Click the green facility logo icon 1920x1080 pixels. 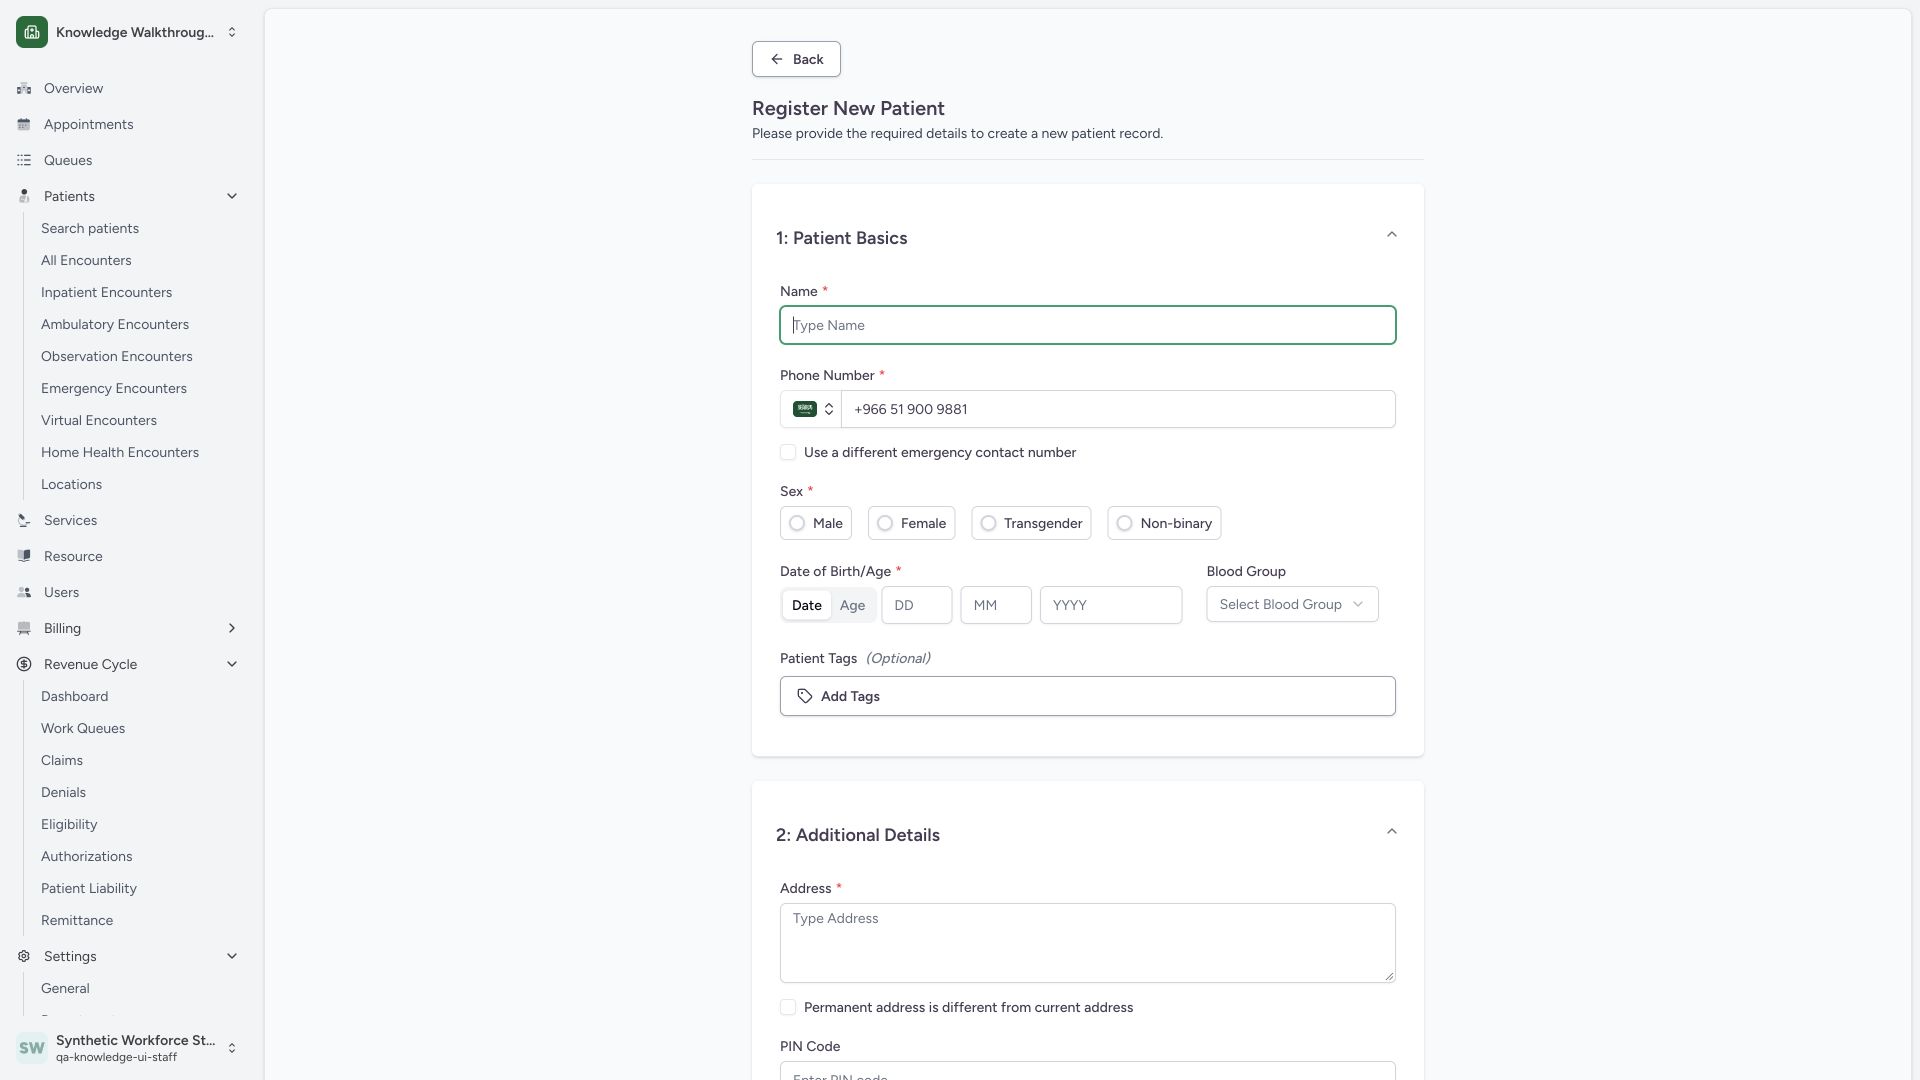click(x=32, y=32)
